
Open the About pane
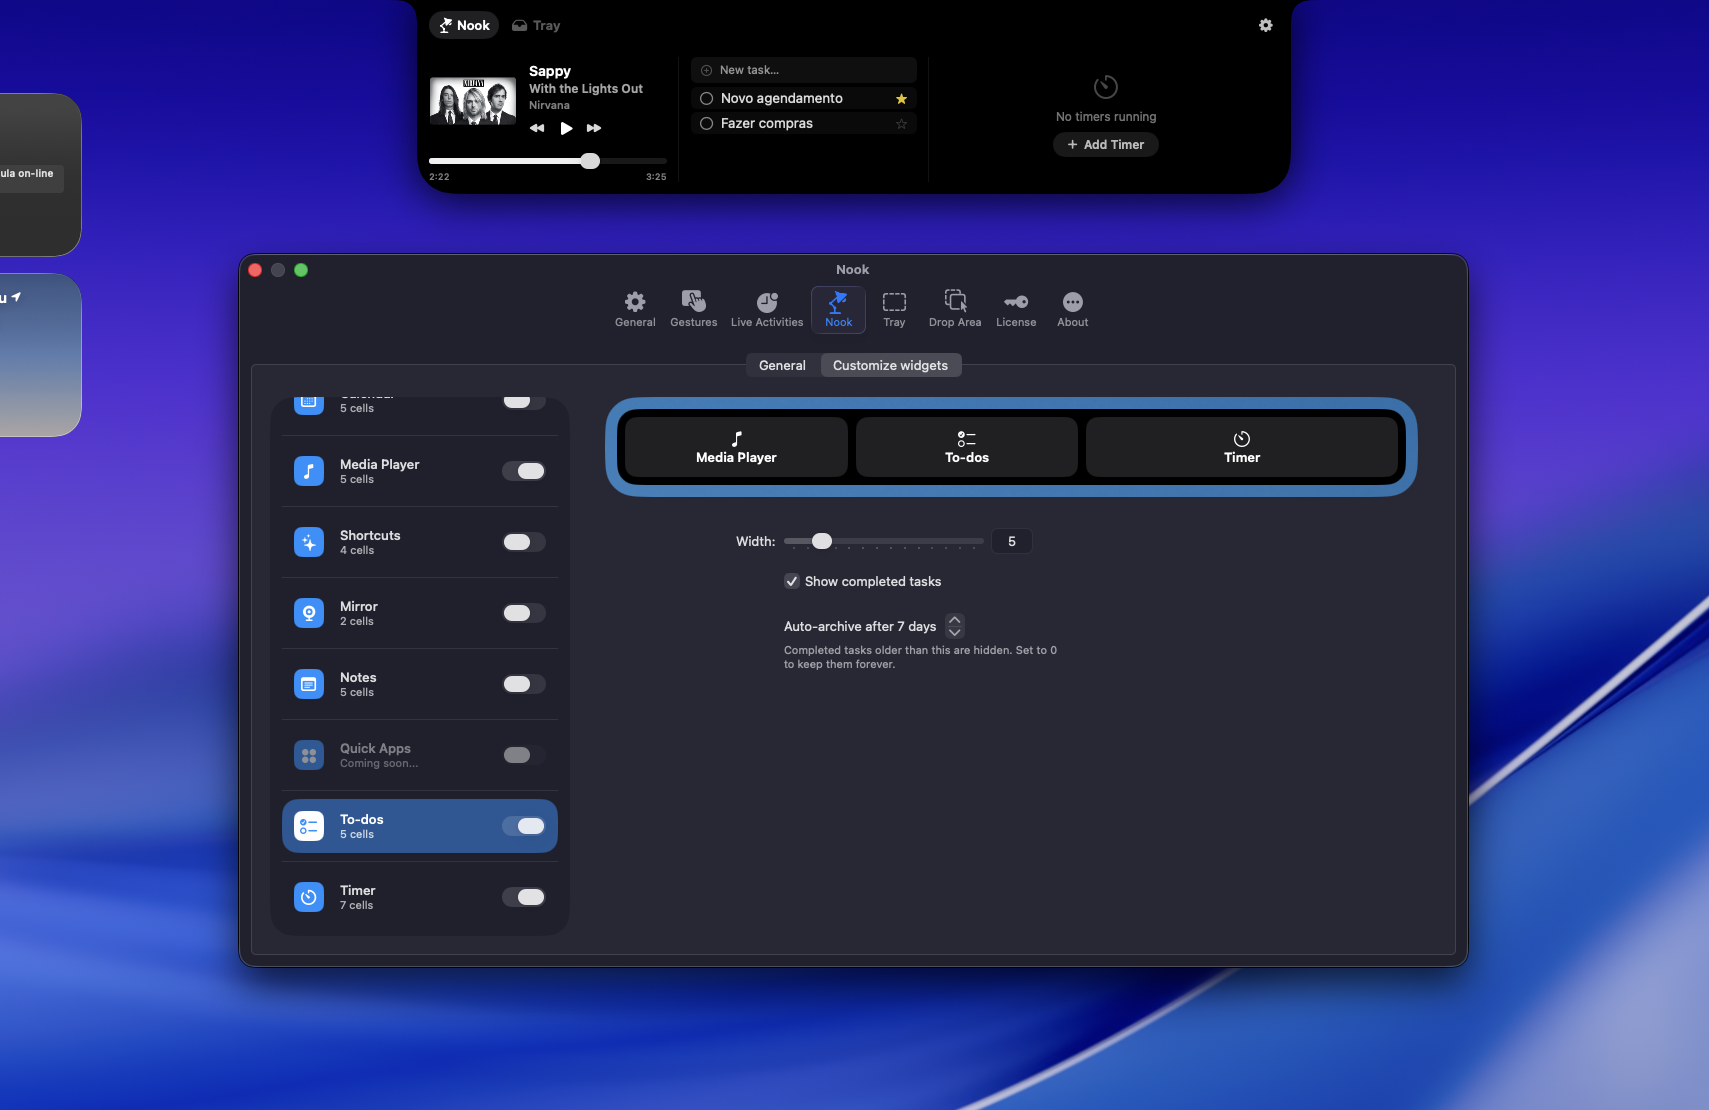point(1073,309)
